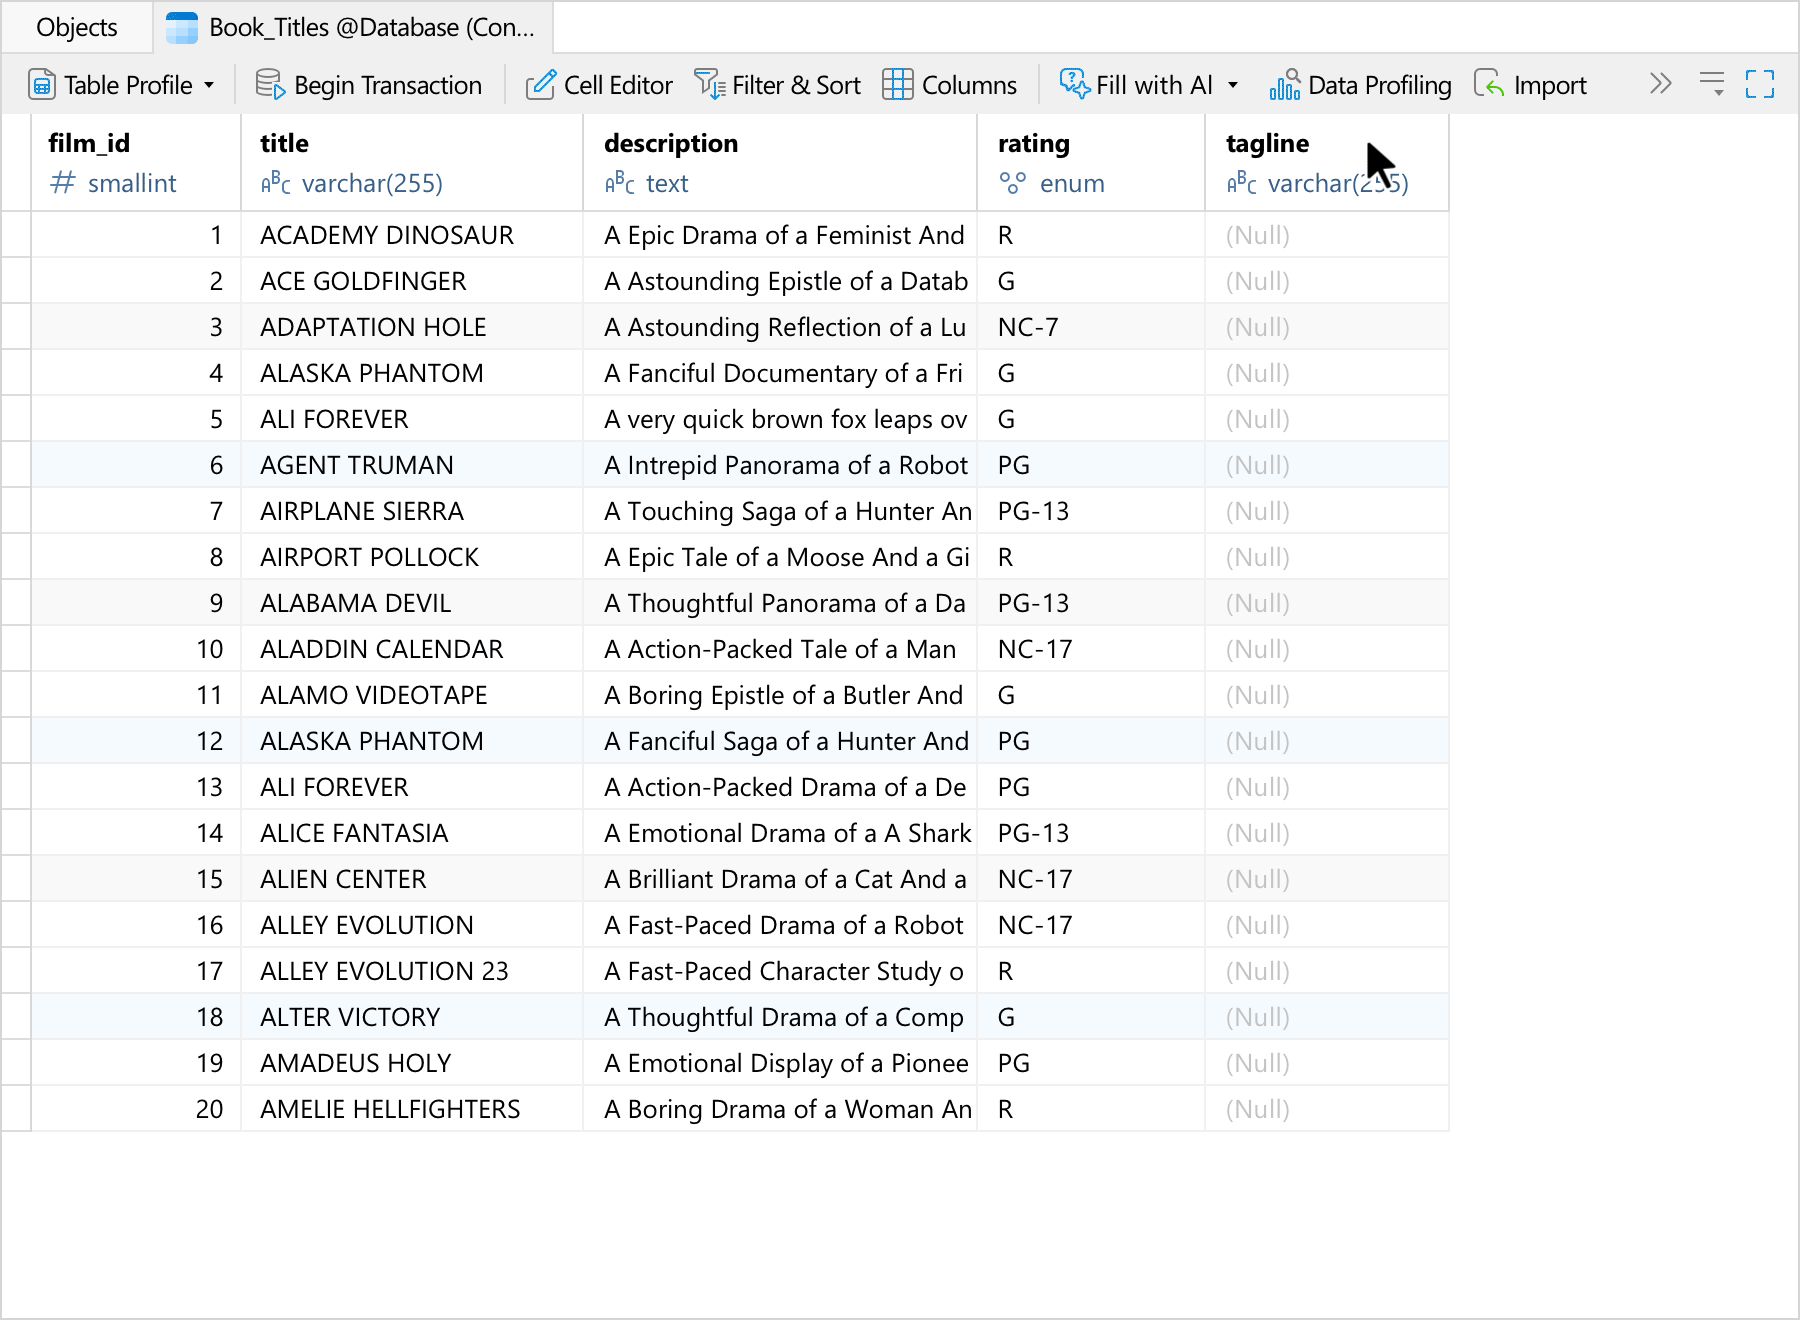The width and height of the screenshot is (1800, 1320).
Task: Toggle the full screen mode icon
Action: [1760, 84]
